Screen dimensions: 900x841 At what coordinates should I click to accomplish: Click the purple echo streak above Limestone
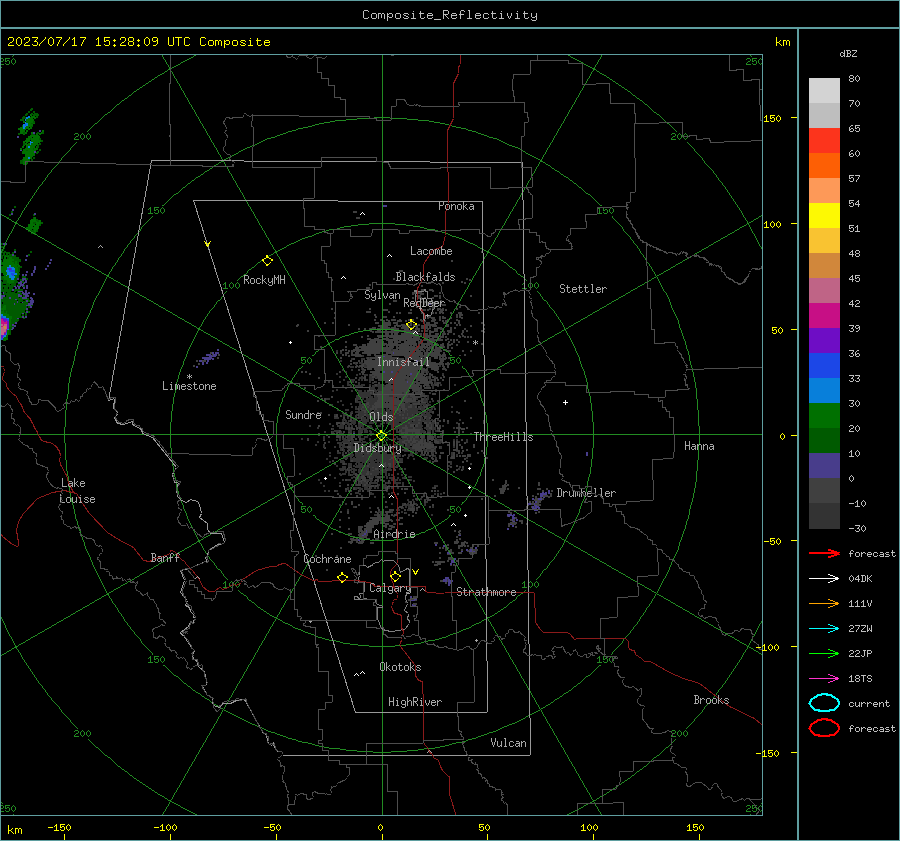point(207,358)
